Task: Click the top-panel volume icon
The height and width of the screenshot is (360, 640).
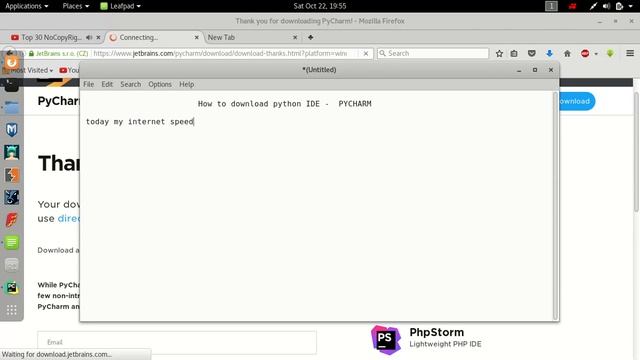Action: pyautogui.click(x=606, y=6)
